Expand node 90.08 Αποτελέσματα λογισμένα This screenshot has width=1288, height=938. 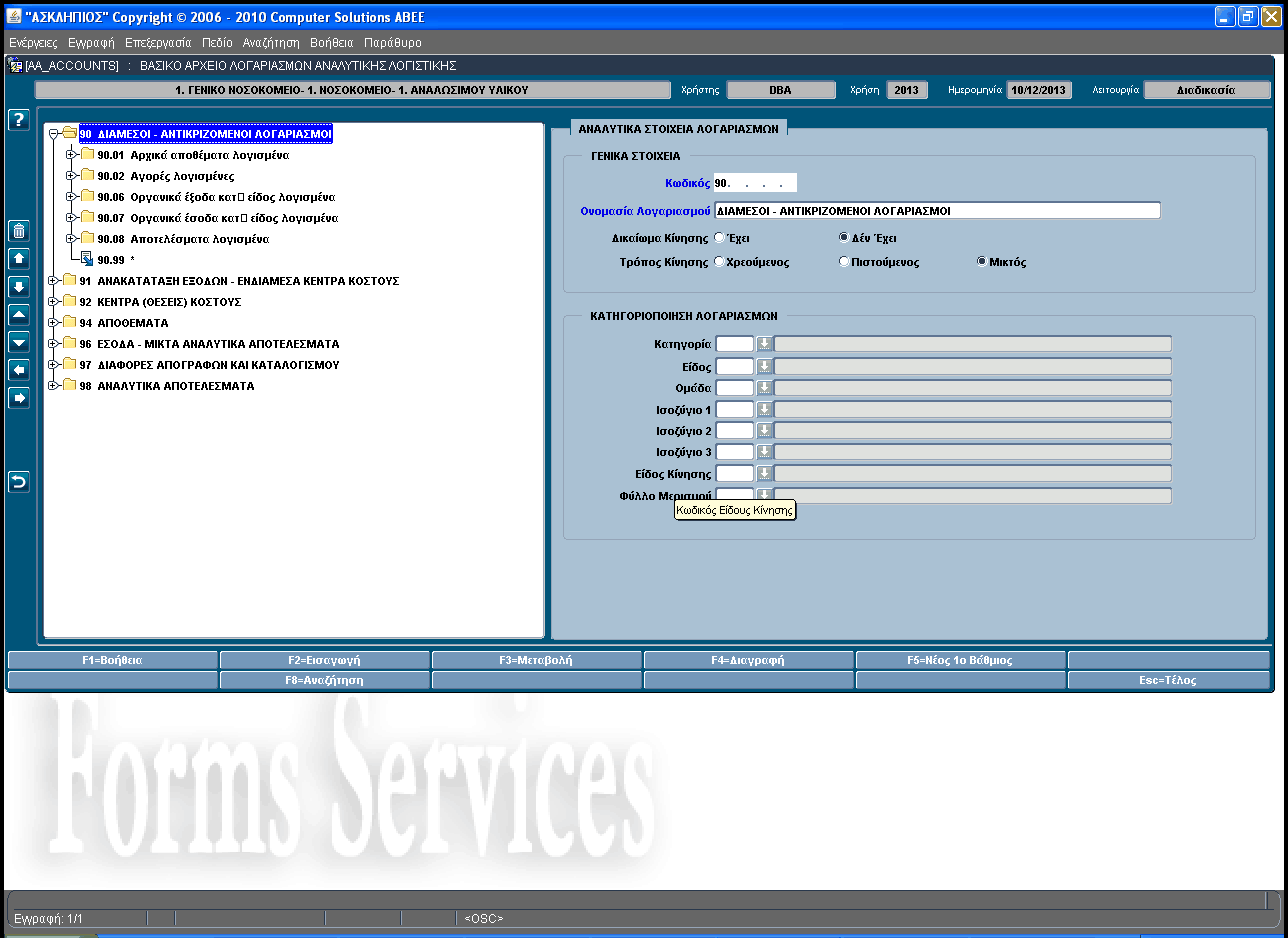[x=71, y=239]
